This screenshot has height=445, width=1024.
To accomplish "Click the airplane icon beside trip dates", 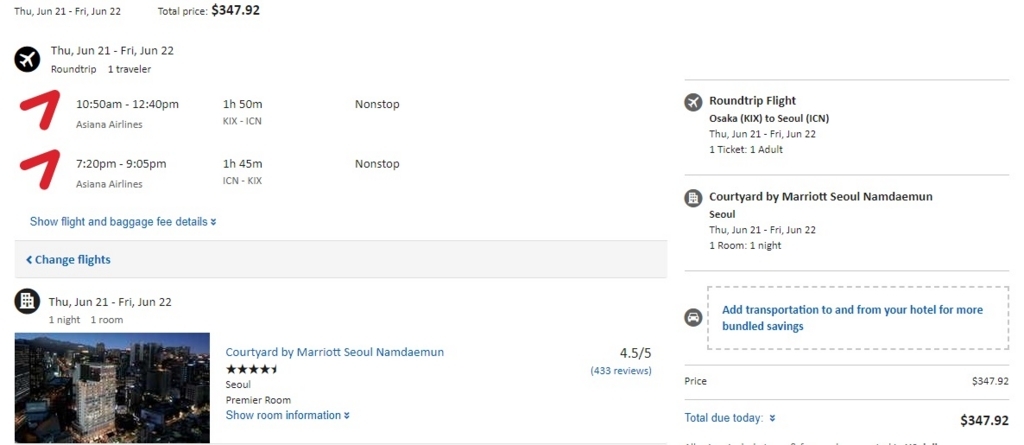I will 27,59.
